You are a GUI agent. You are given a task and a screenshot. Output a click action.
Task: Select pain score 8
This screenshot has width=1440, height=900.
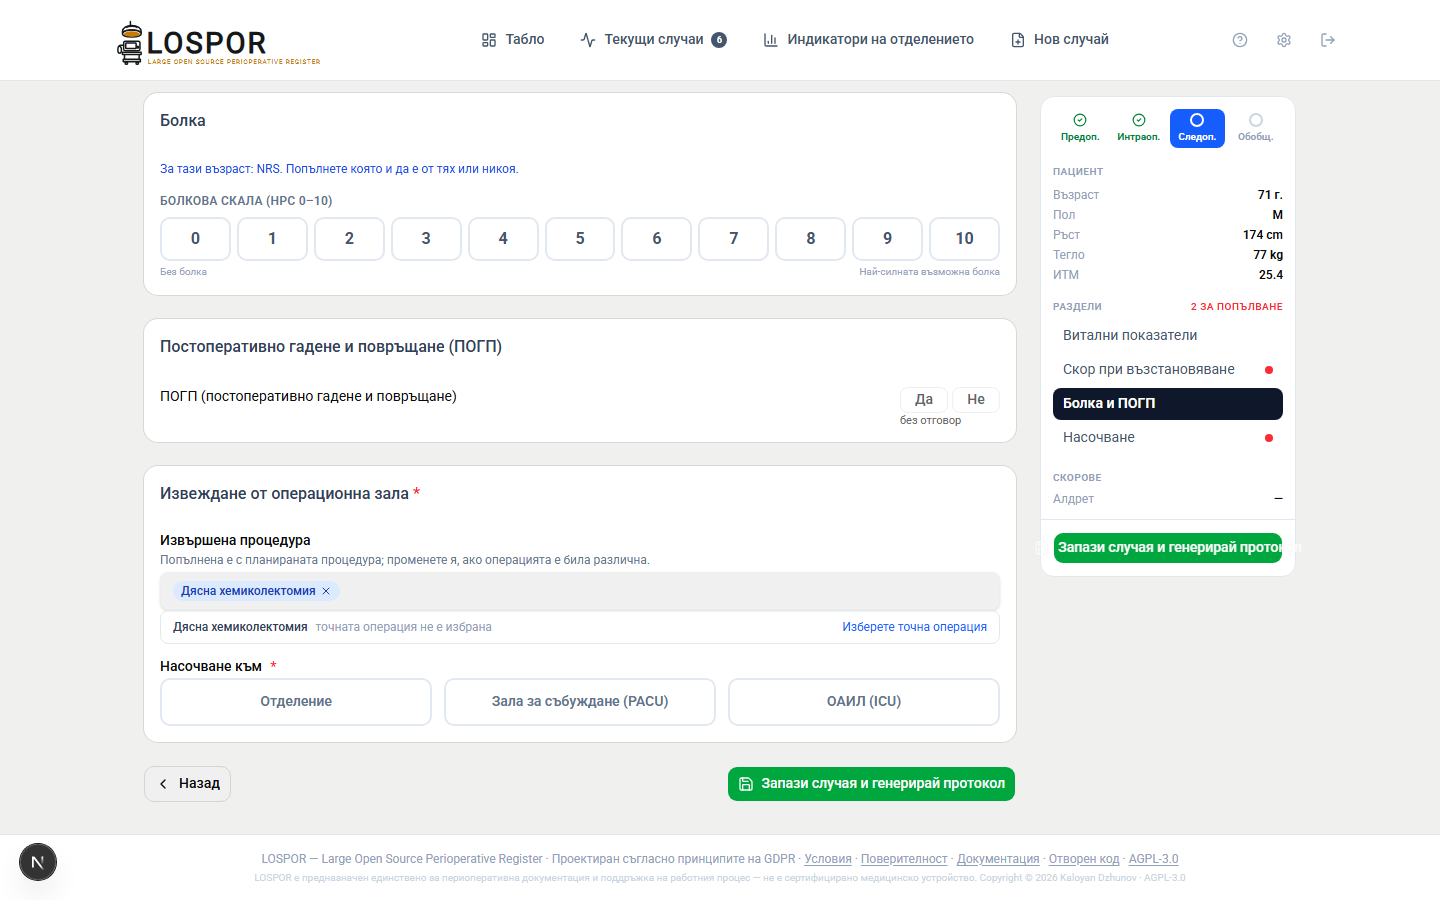(811, 239)
